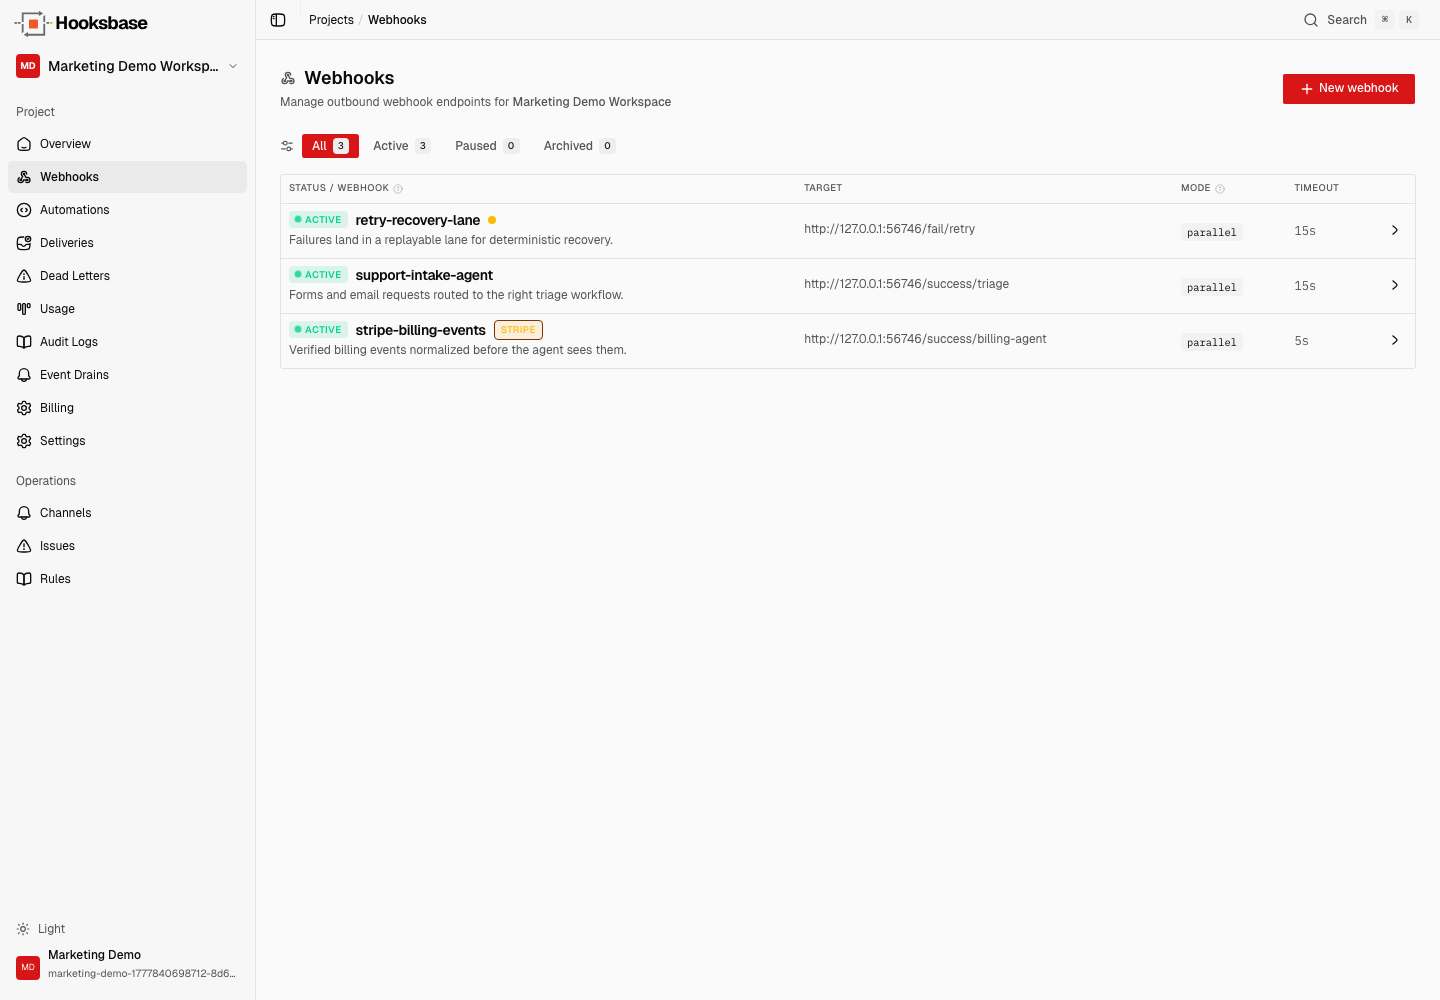Select the Active filter tab
The width and height of the screenshot is (1440, 1000).
401,146
